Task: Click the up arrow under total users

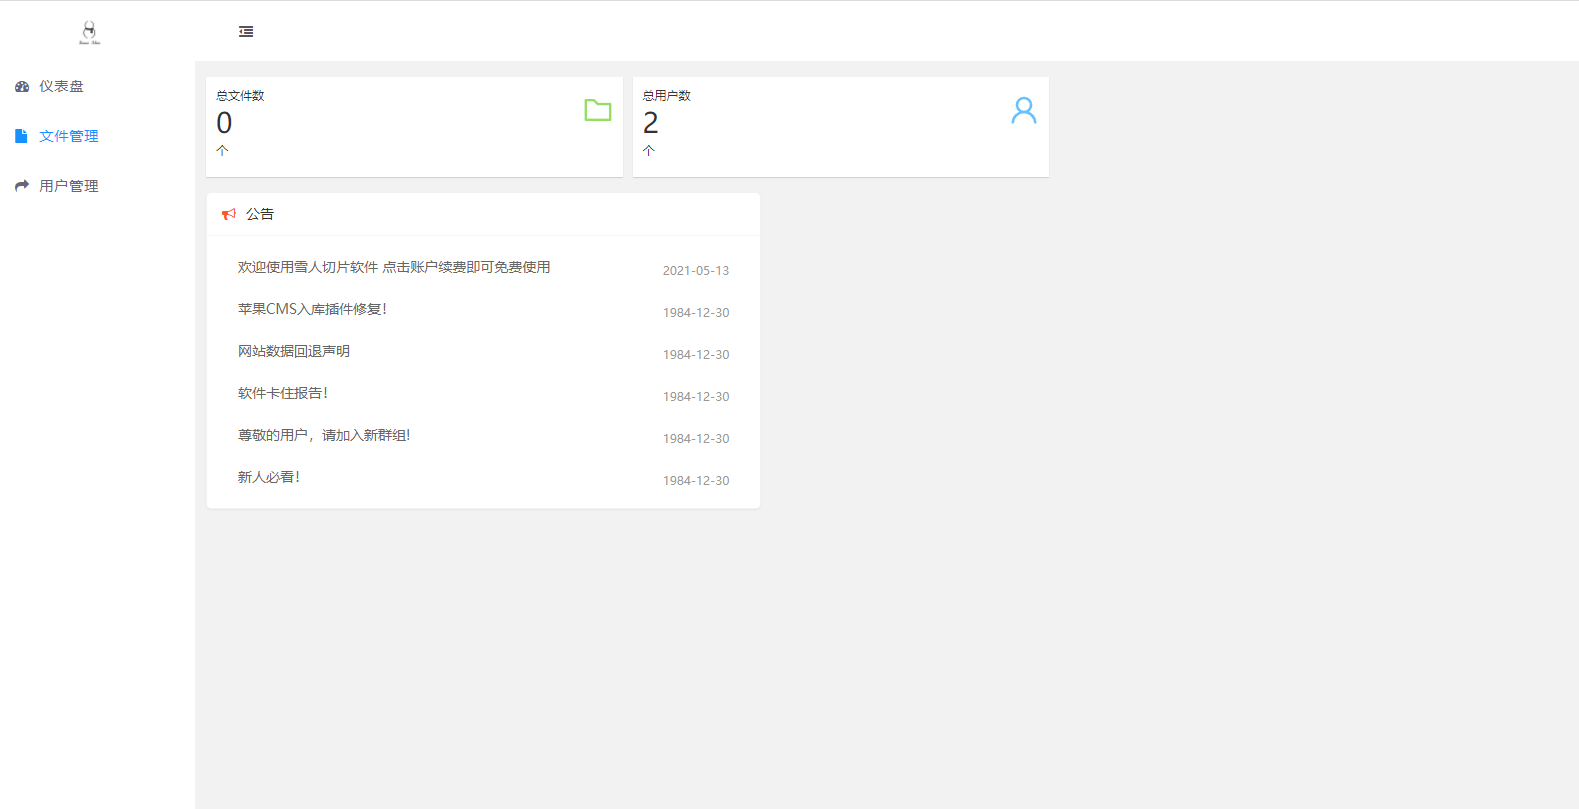Action: [x=649, y=151]
